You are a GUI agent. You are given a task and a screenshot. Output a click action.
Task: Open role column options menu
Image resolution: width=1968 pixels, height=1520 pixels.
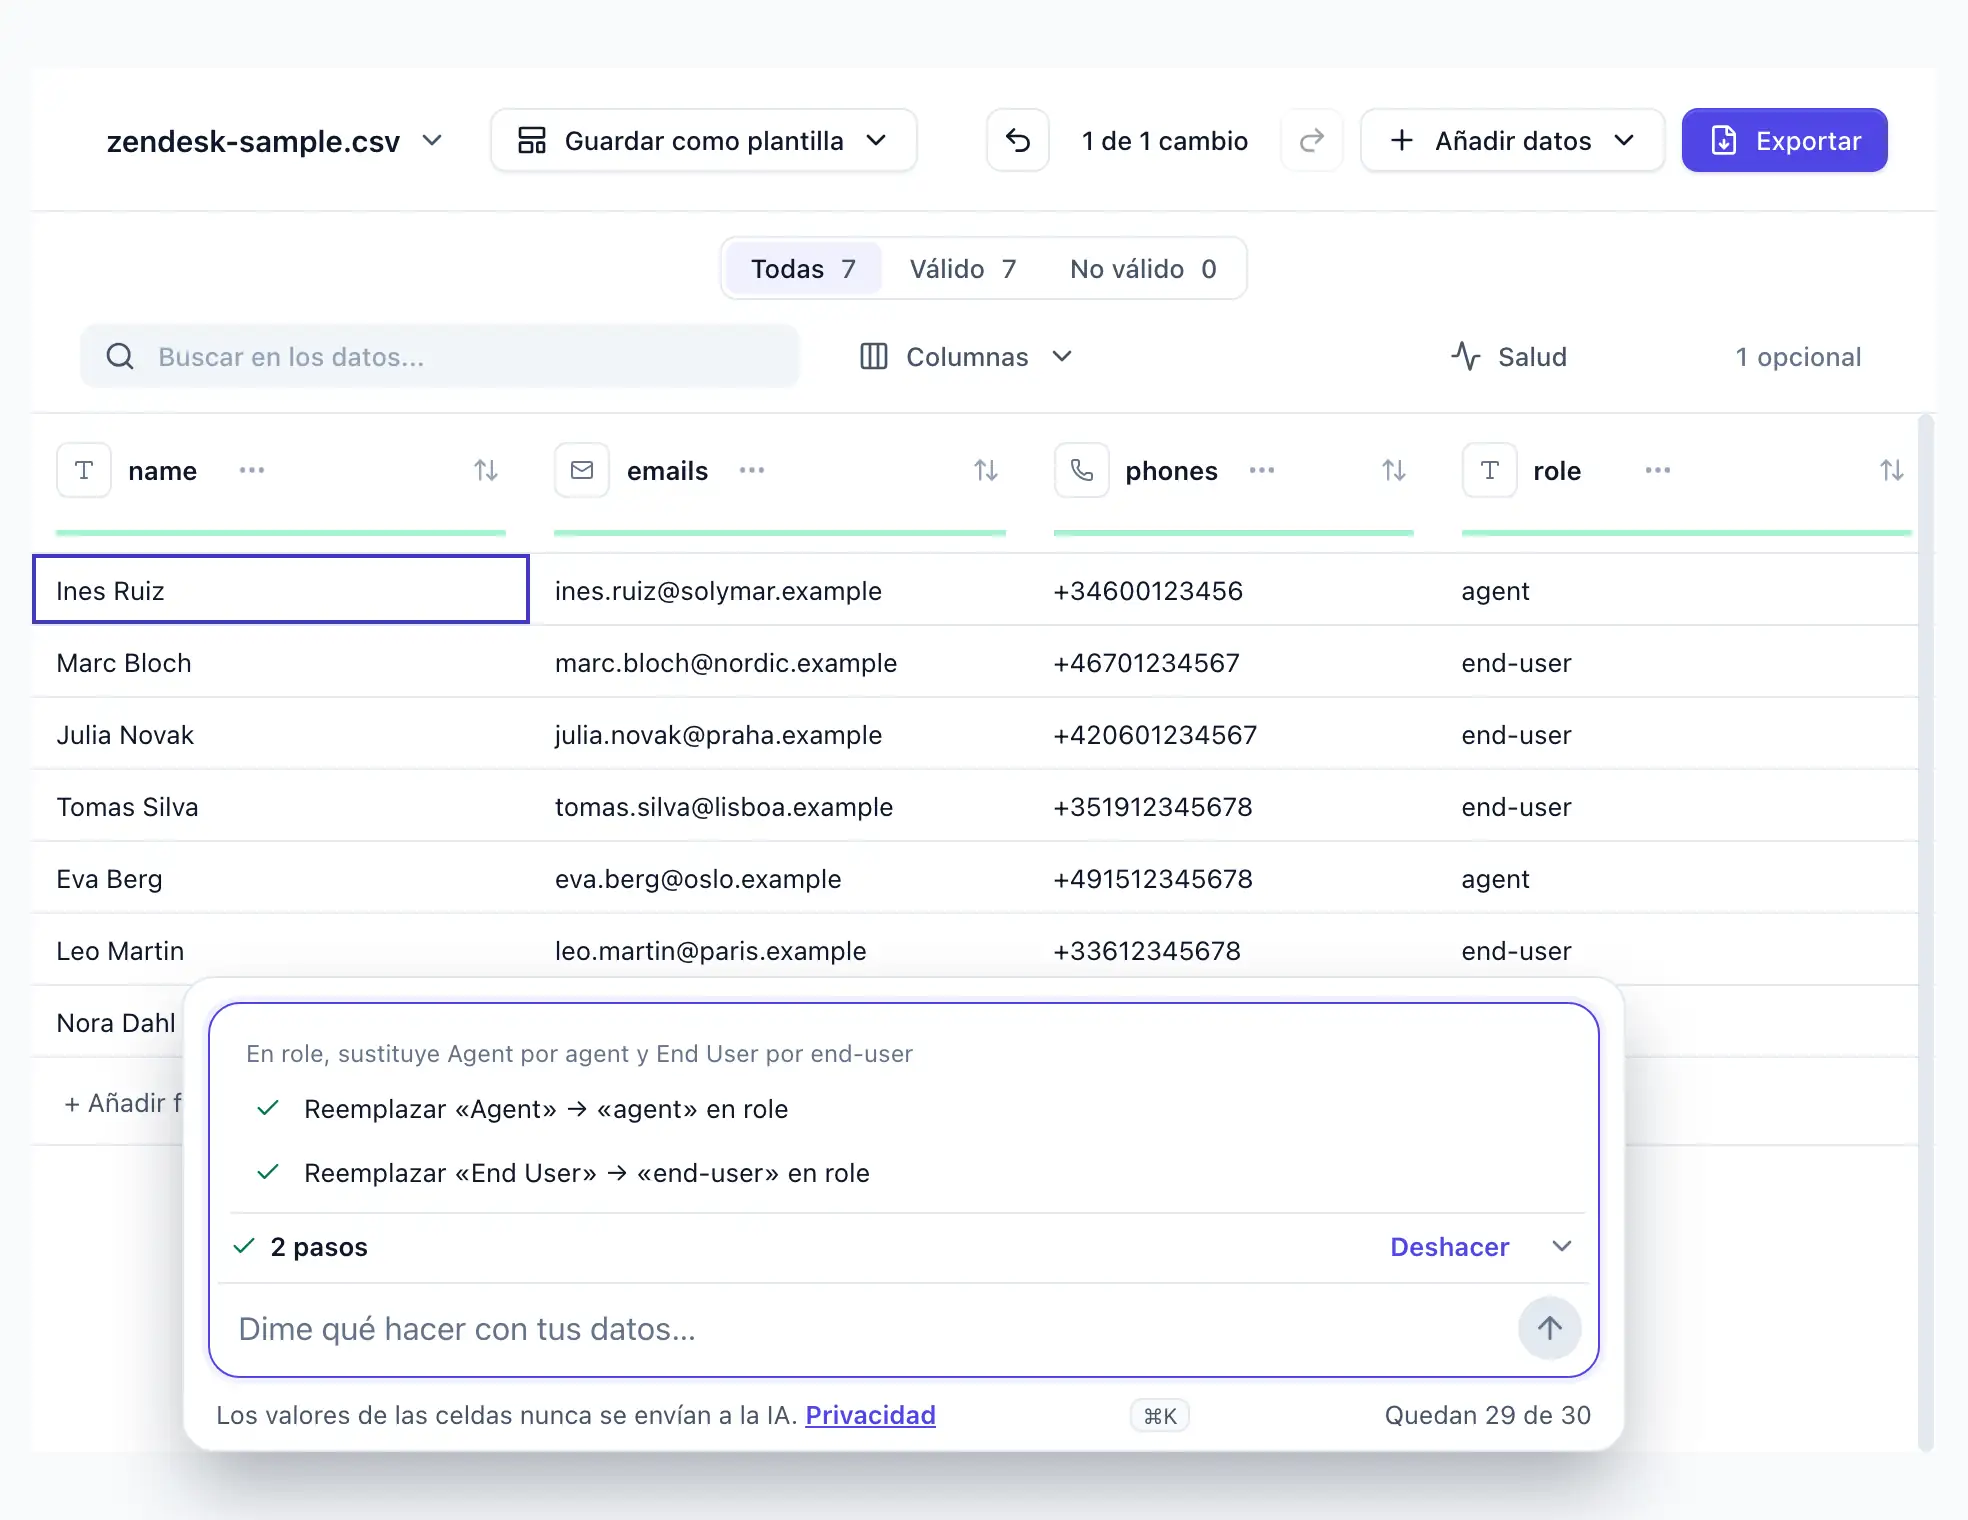pos(1658,470)
